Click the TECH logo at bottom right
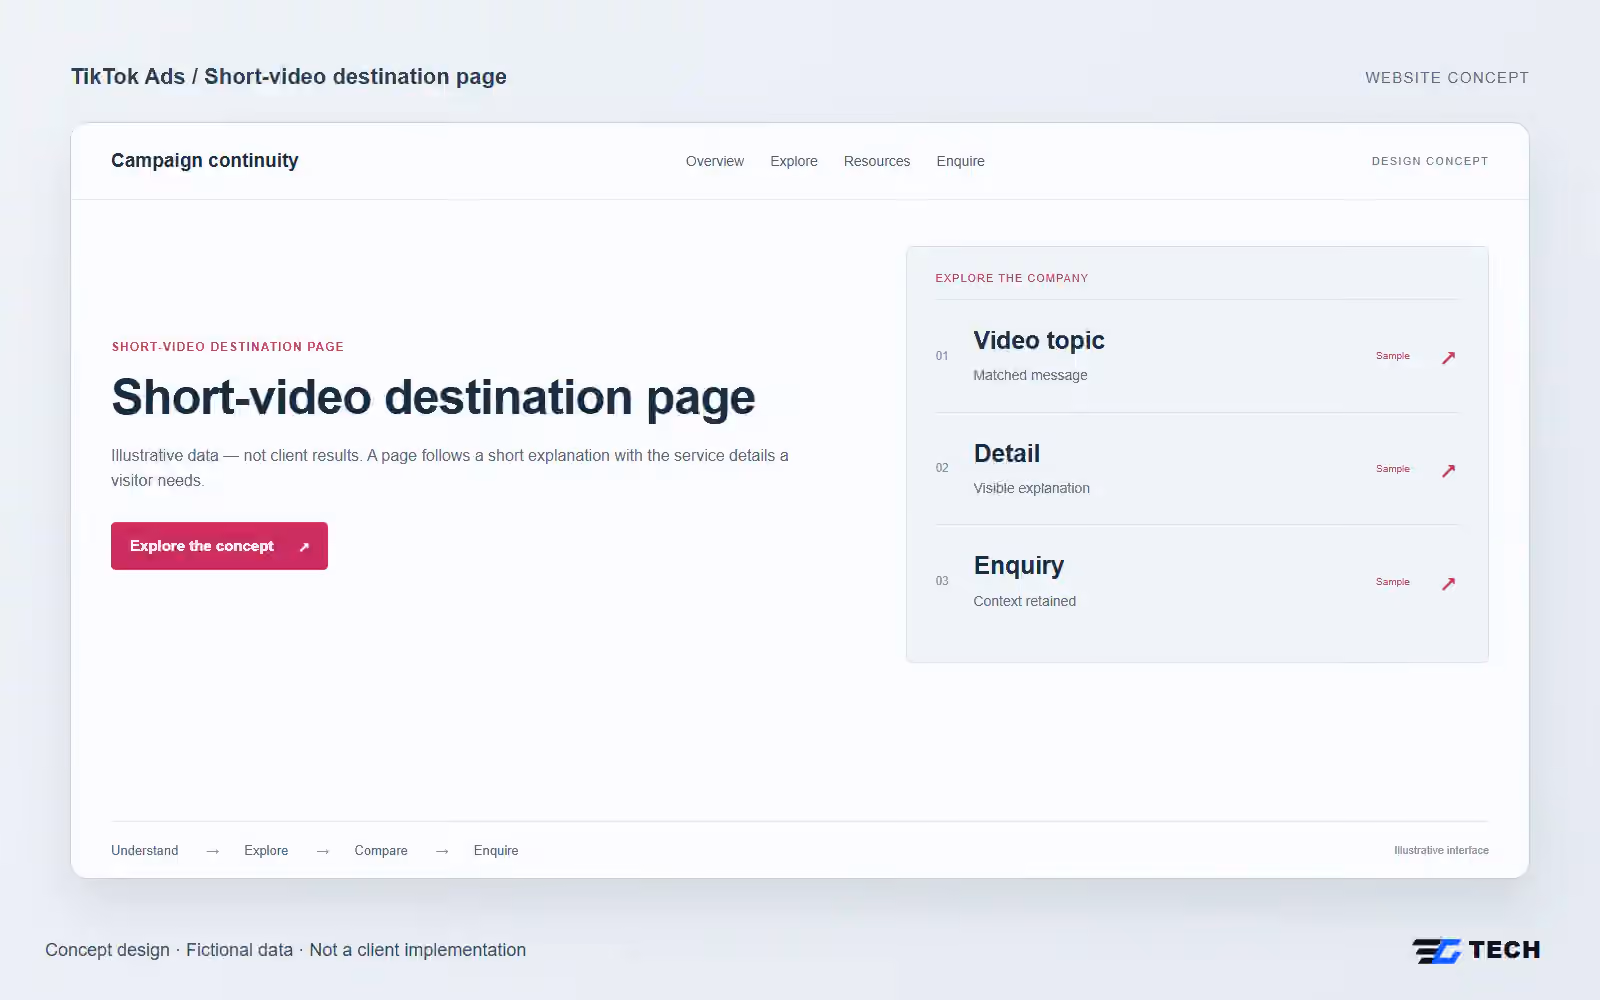The width and height of the screenshot is (1600, 1000). 1476,950
